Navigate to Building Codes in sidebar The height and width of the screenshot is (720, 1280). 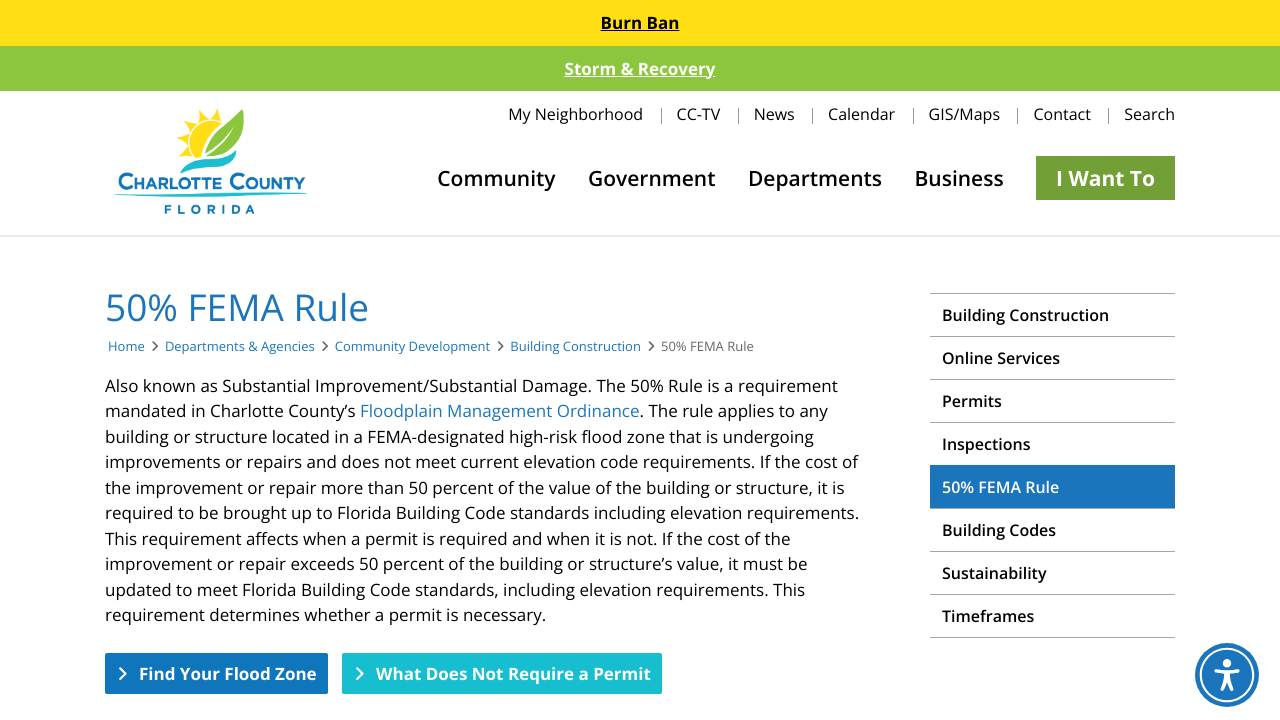tap(998, 530)
